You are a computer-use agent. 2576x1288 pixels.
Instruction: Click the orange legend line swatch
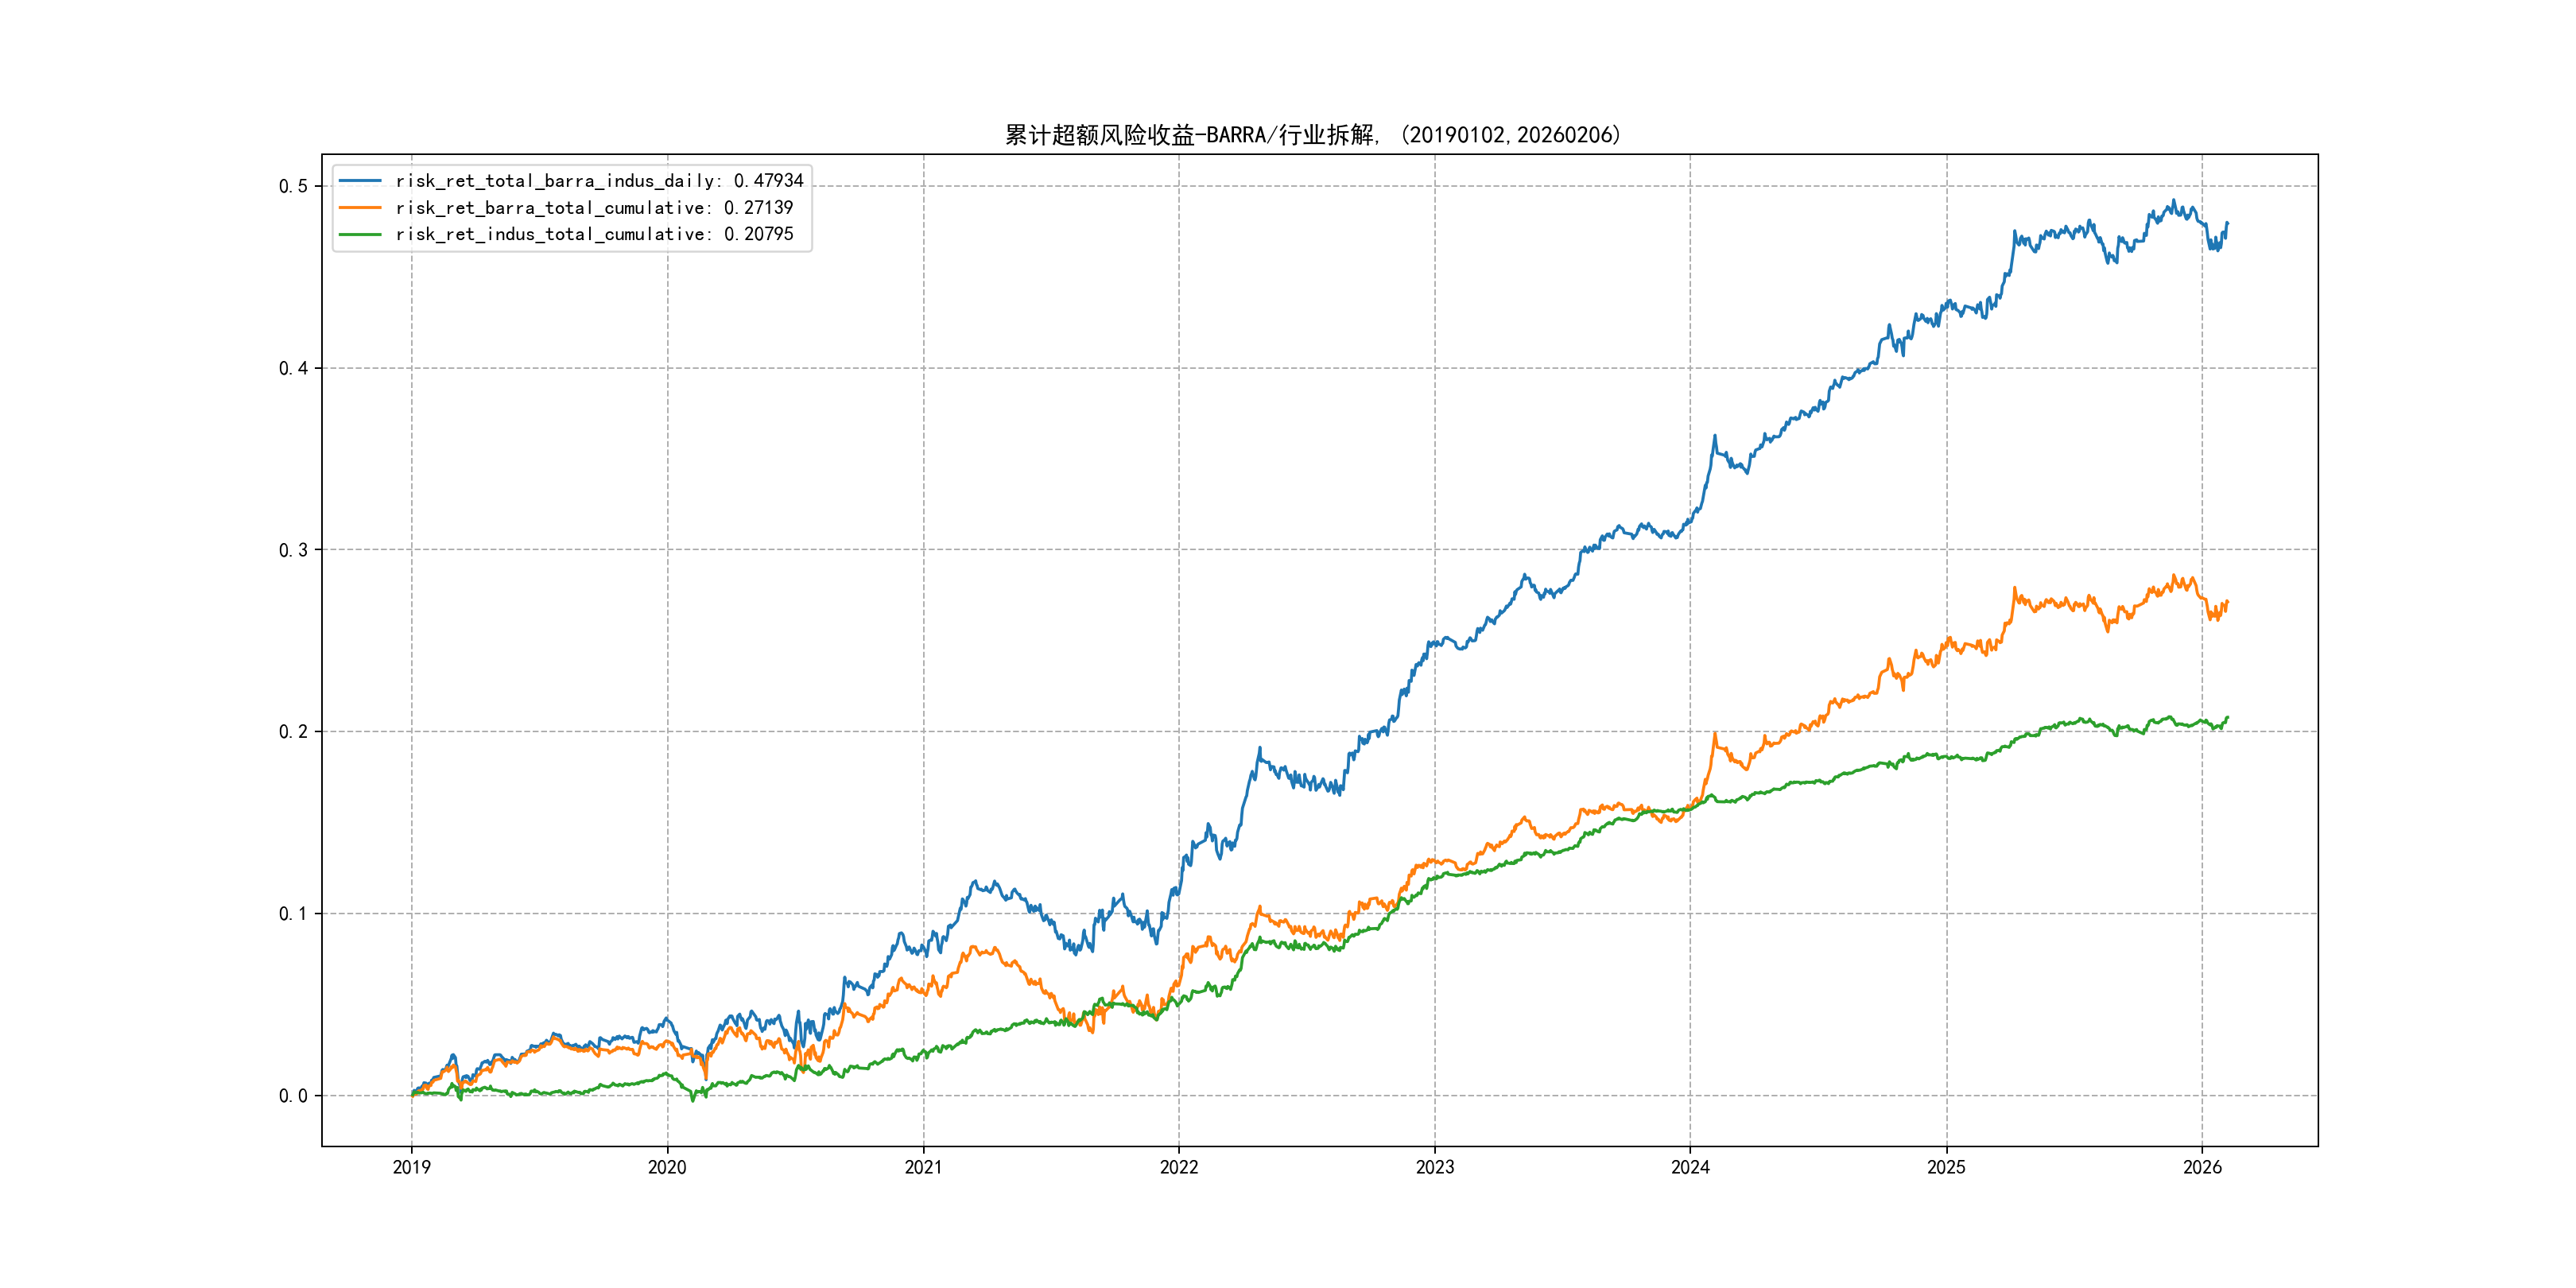[x=360, y=208]
